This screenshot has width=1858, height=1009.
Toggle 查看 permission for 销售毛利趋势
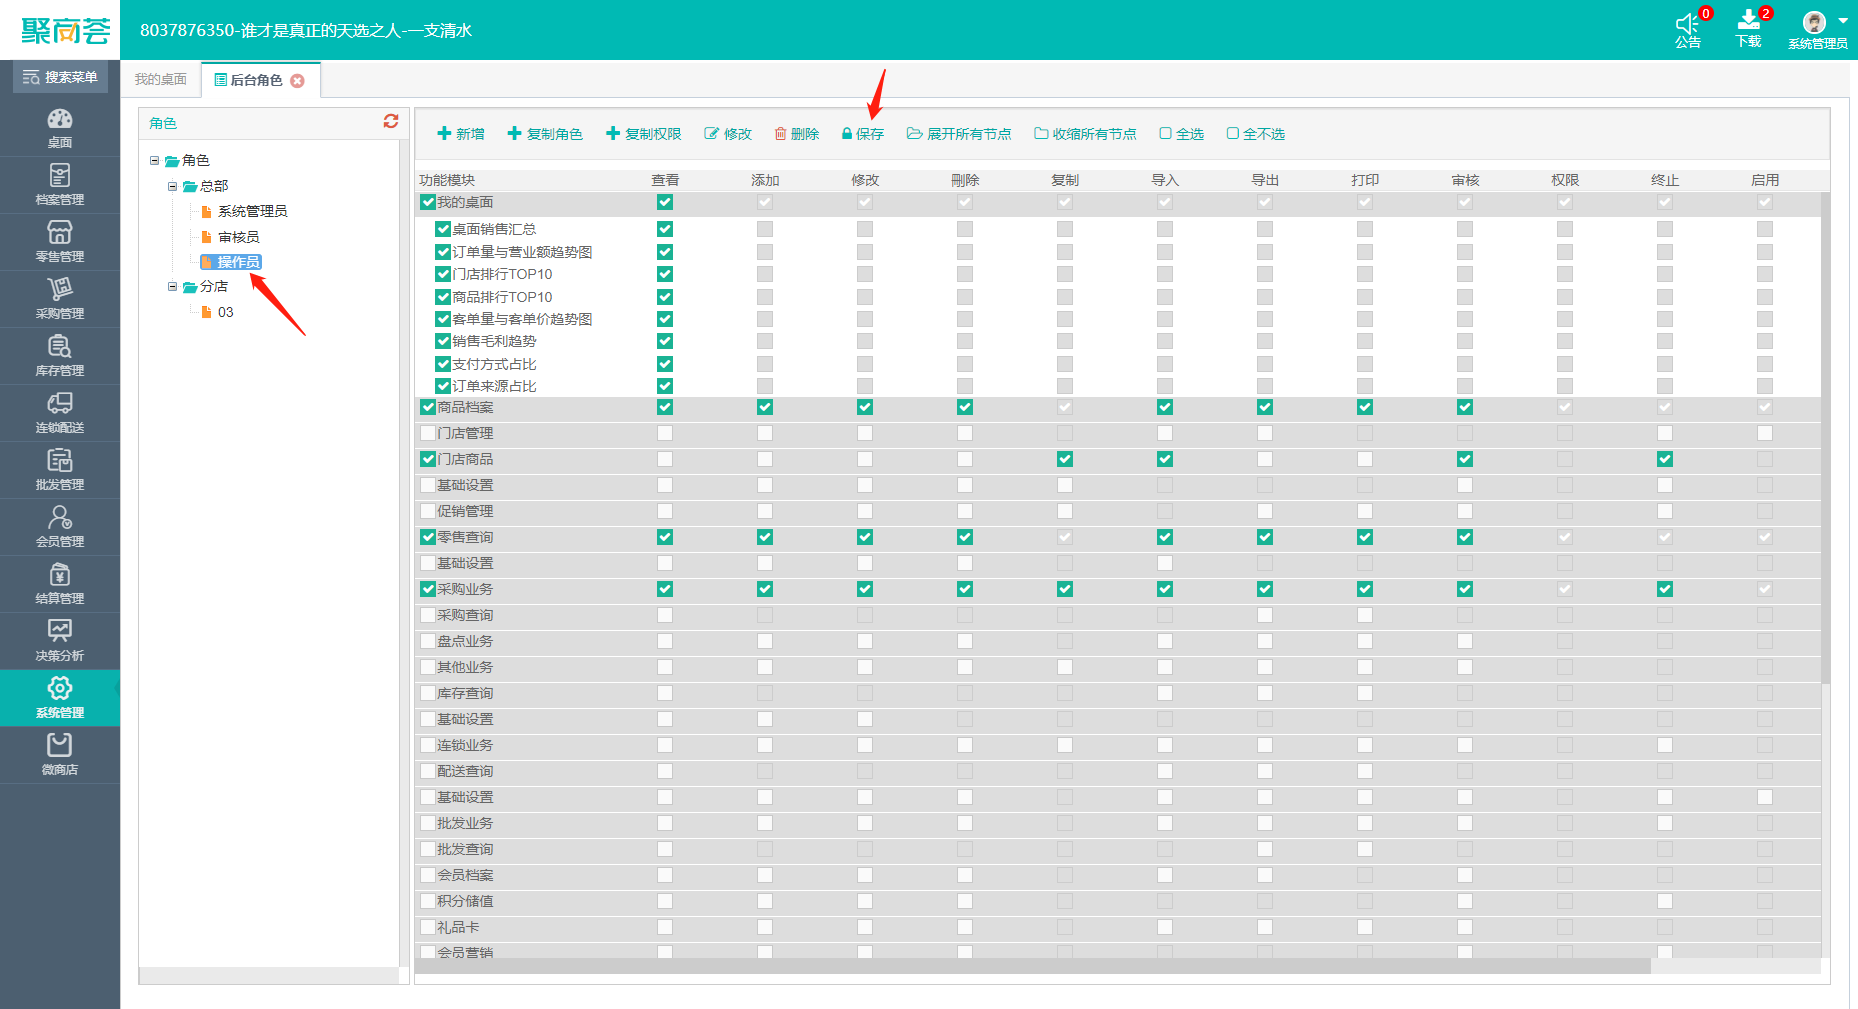[665, 341]
